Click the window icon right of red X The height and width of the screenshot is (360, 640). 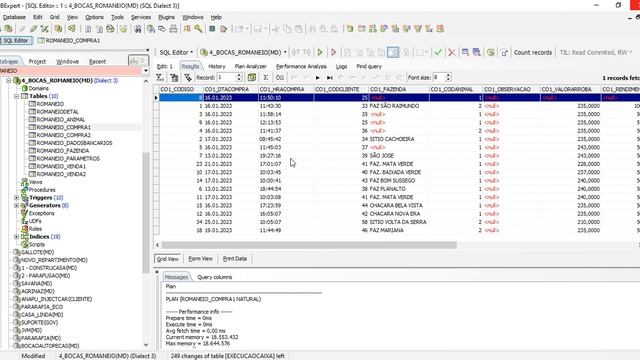465,52
